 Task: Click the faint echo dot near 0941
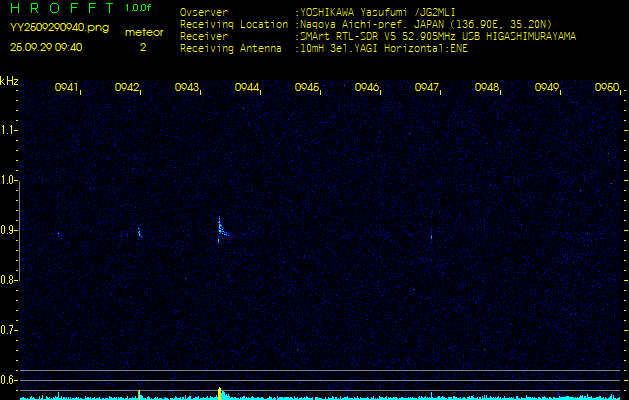click(58, 234)
